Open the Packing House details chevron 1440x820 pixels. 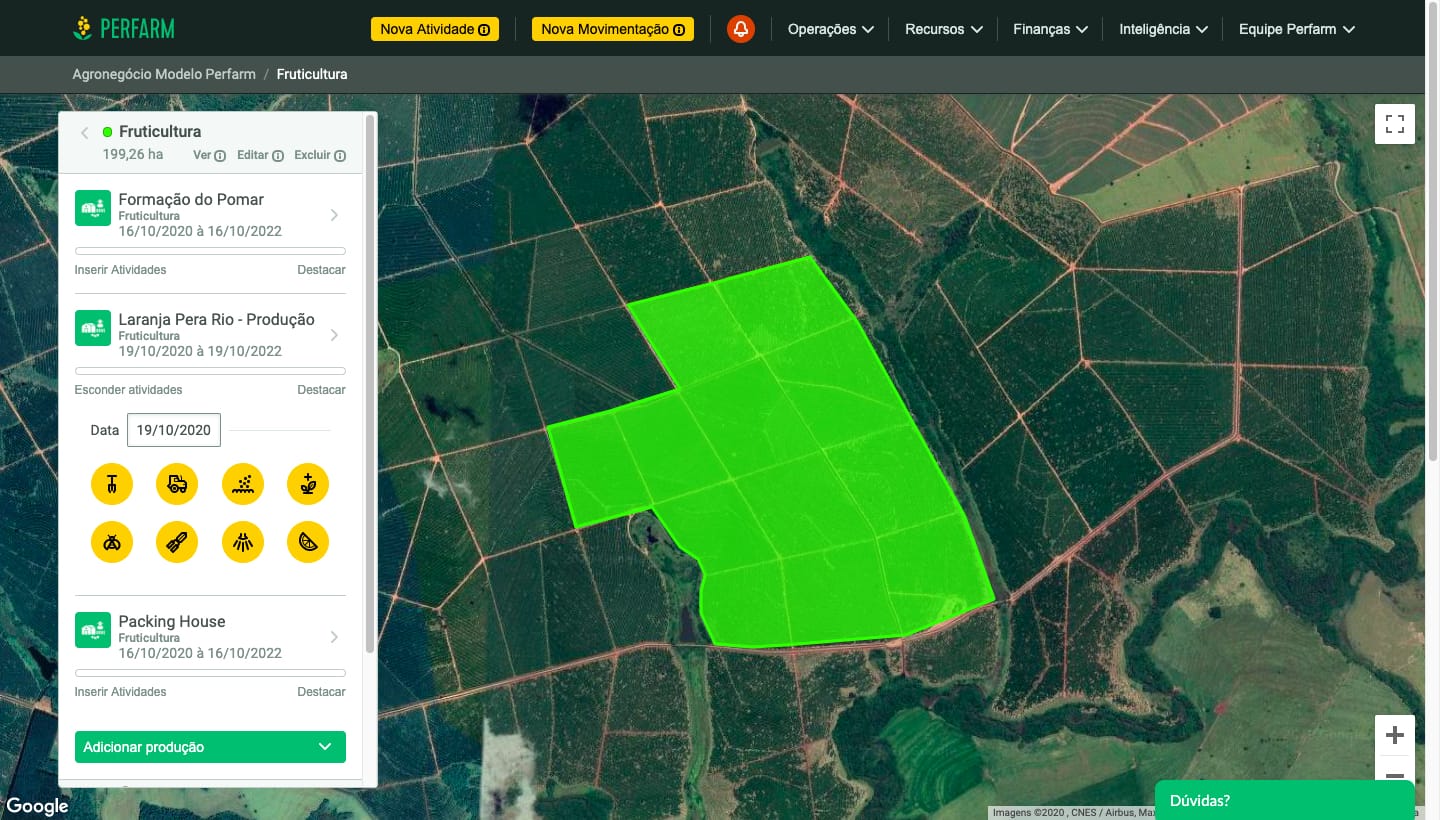(x=334, y=637)
